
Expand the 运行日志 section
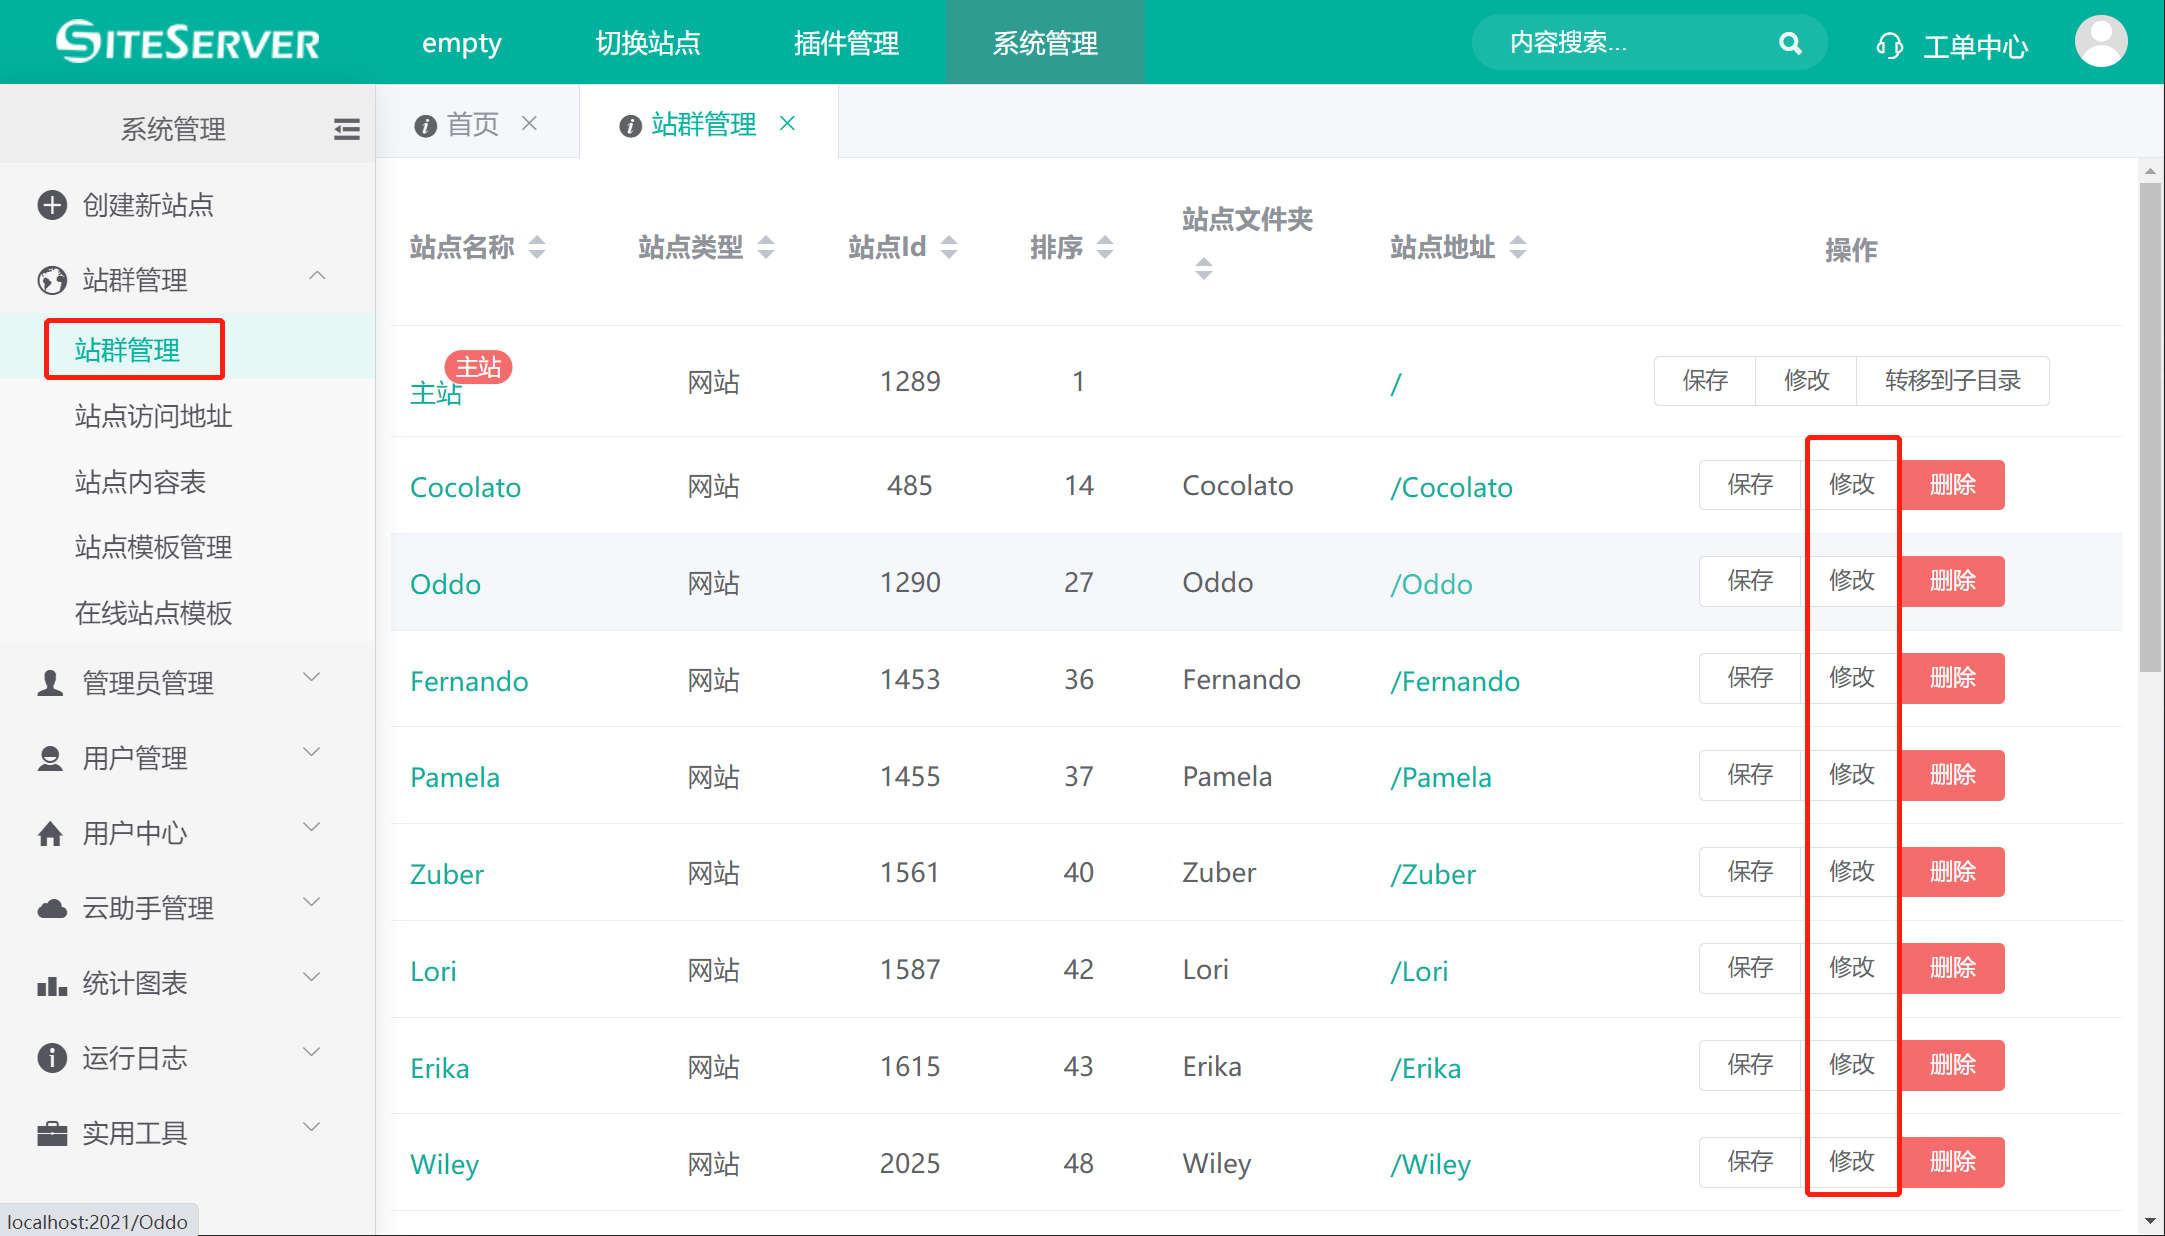311,1052
